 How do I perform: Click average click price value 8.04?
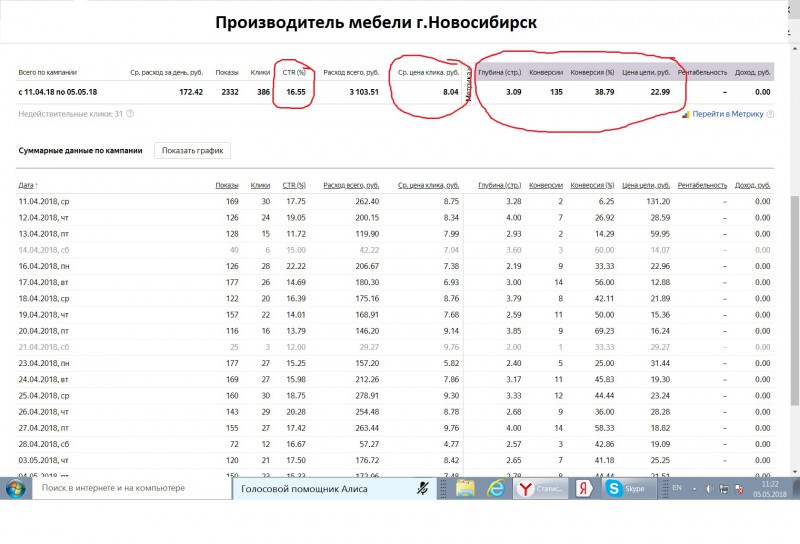point(451,92)
